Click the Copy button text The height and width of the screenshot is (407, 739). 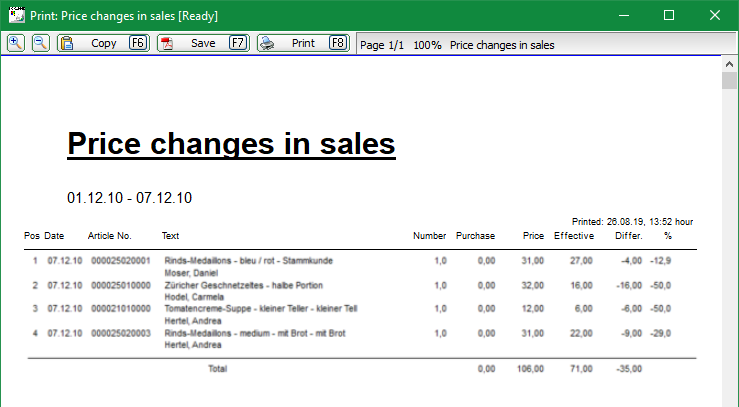(104, 43)
